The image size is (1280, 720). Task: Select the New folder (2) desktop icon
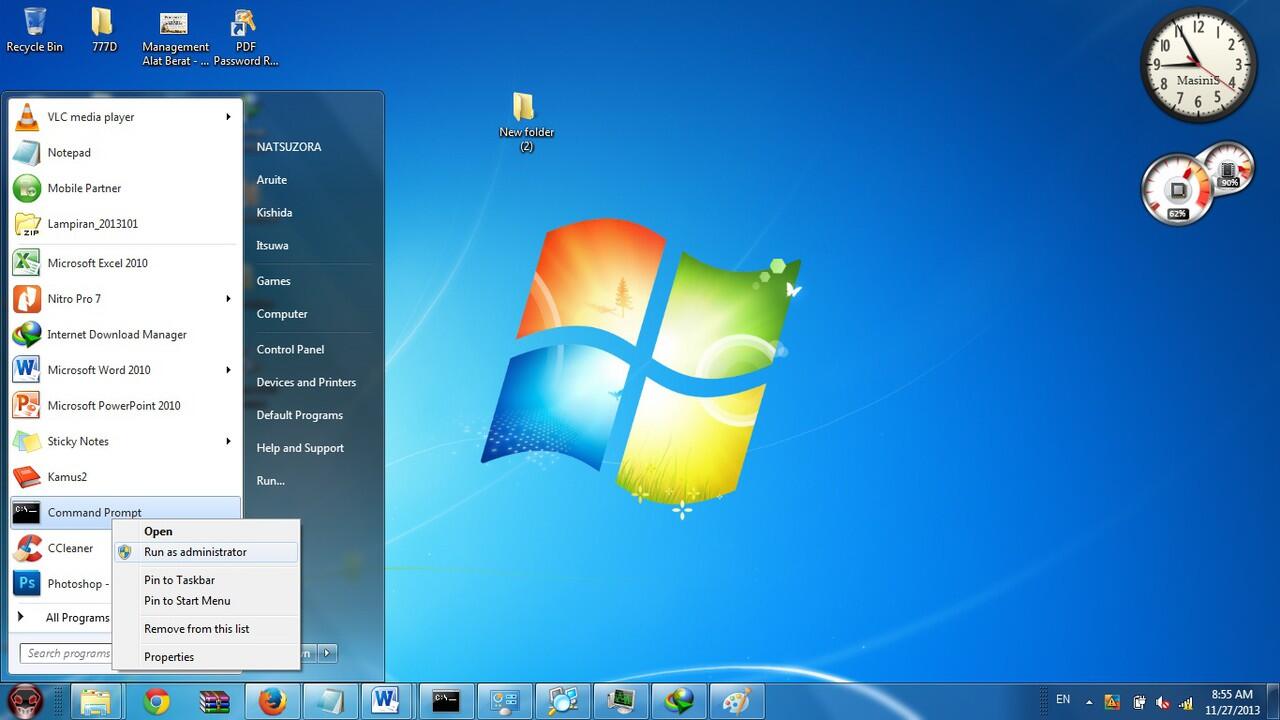tap(526, 122)
